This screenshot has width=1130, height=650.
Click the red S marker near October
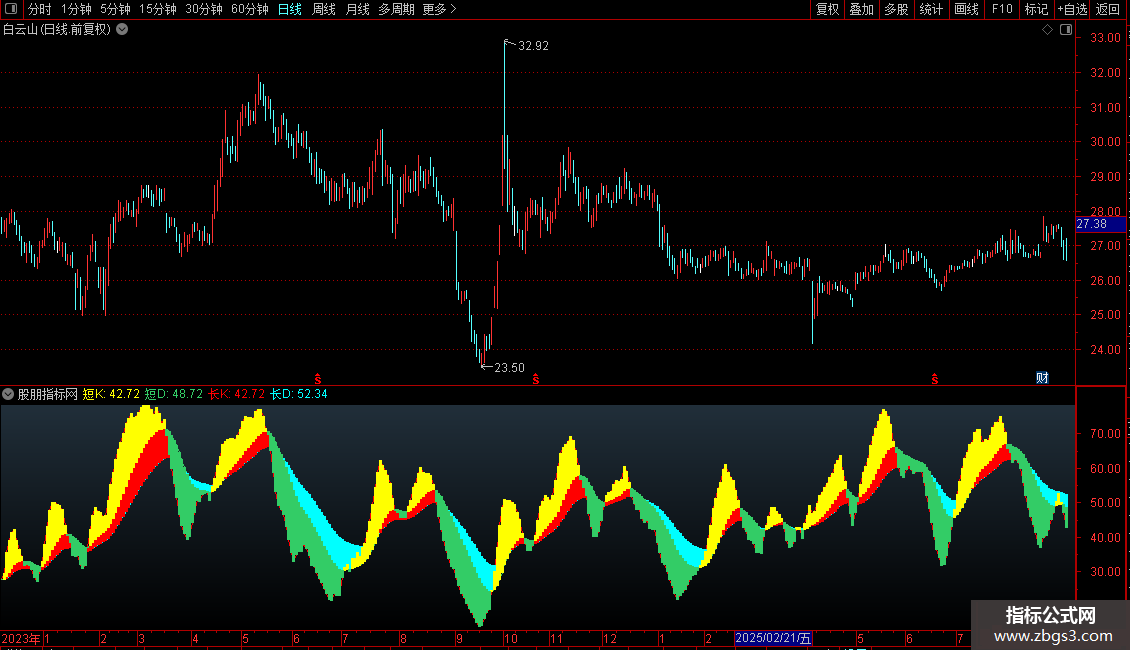(x=535, y=379)
